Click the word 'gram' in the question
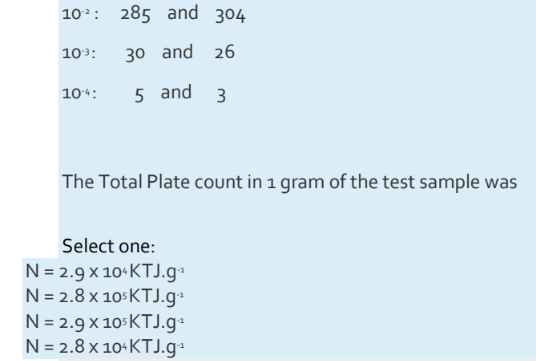The height and width of the screenshot is (361, 536). point(302,184)
